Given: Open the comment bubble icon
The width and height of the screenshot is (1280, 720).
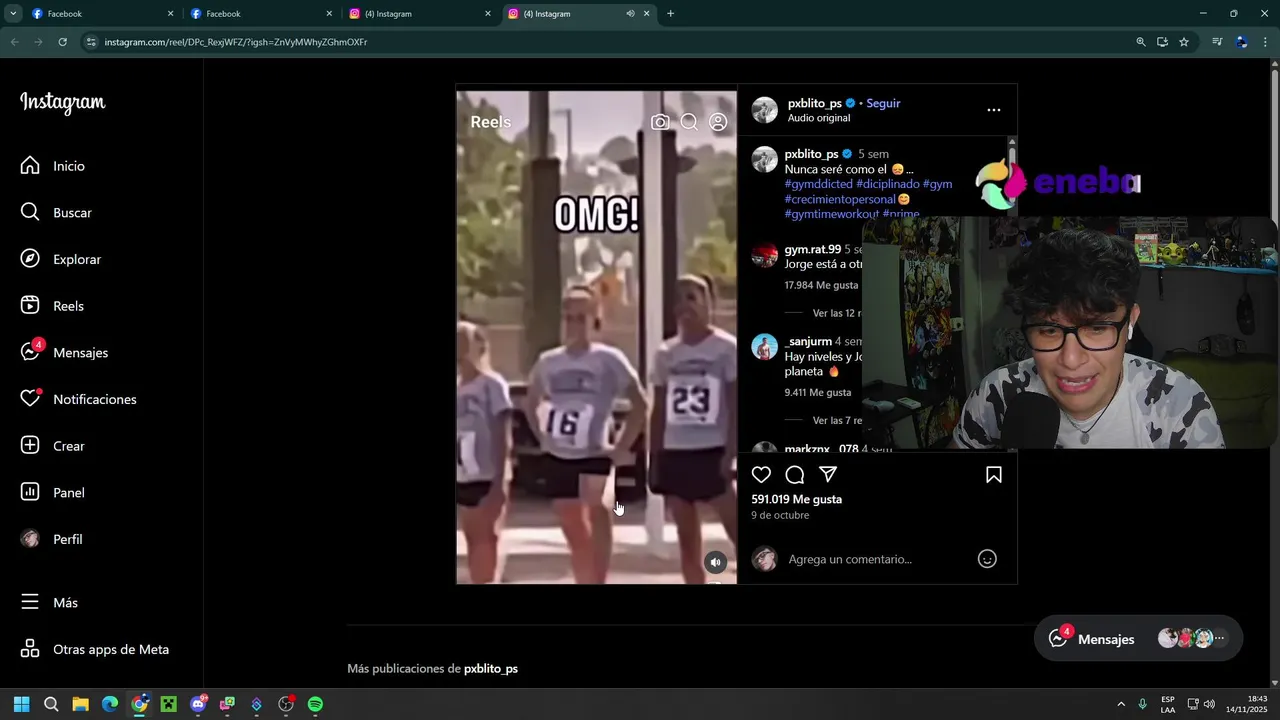Looking at the screenshot, I should pyautogui.click(x=795, y=475).
